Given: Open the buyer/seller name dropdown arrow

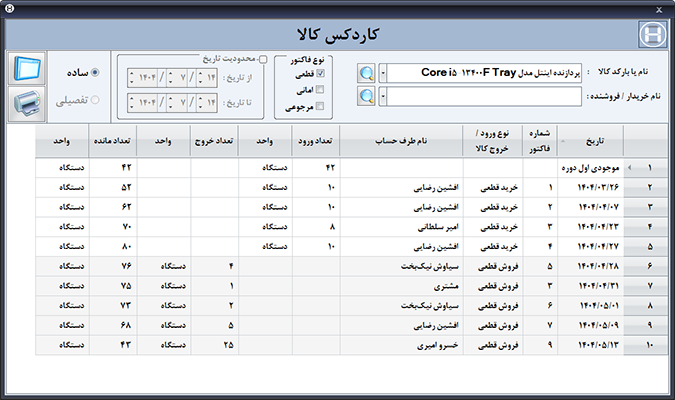Looking at the screenshot, I should pos(383,96).
